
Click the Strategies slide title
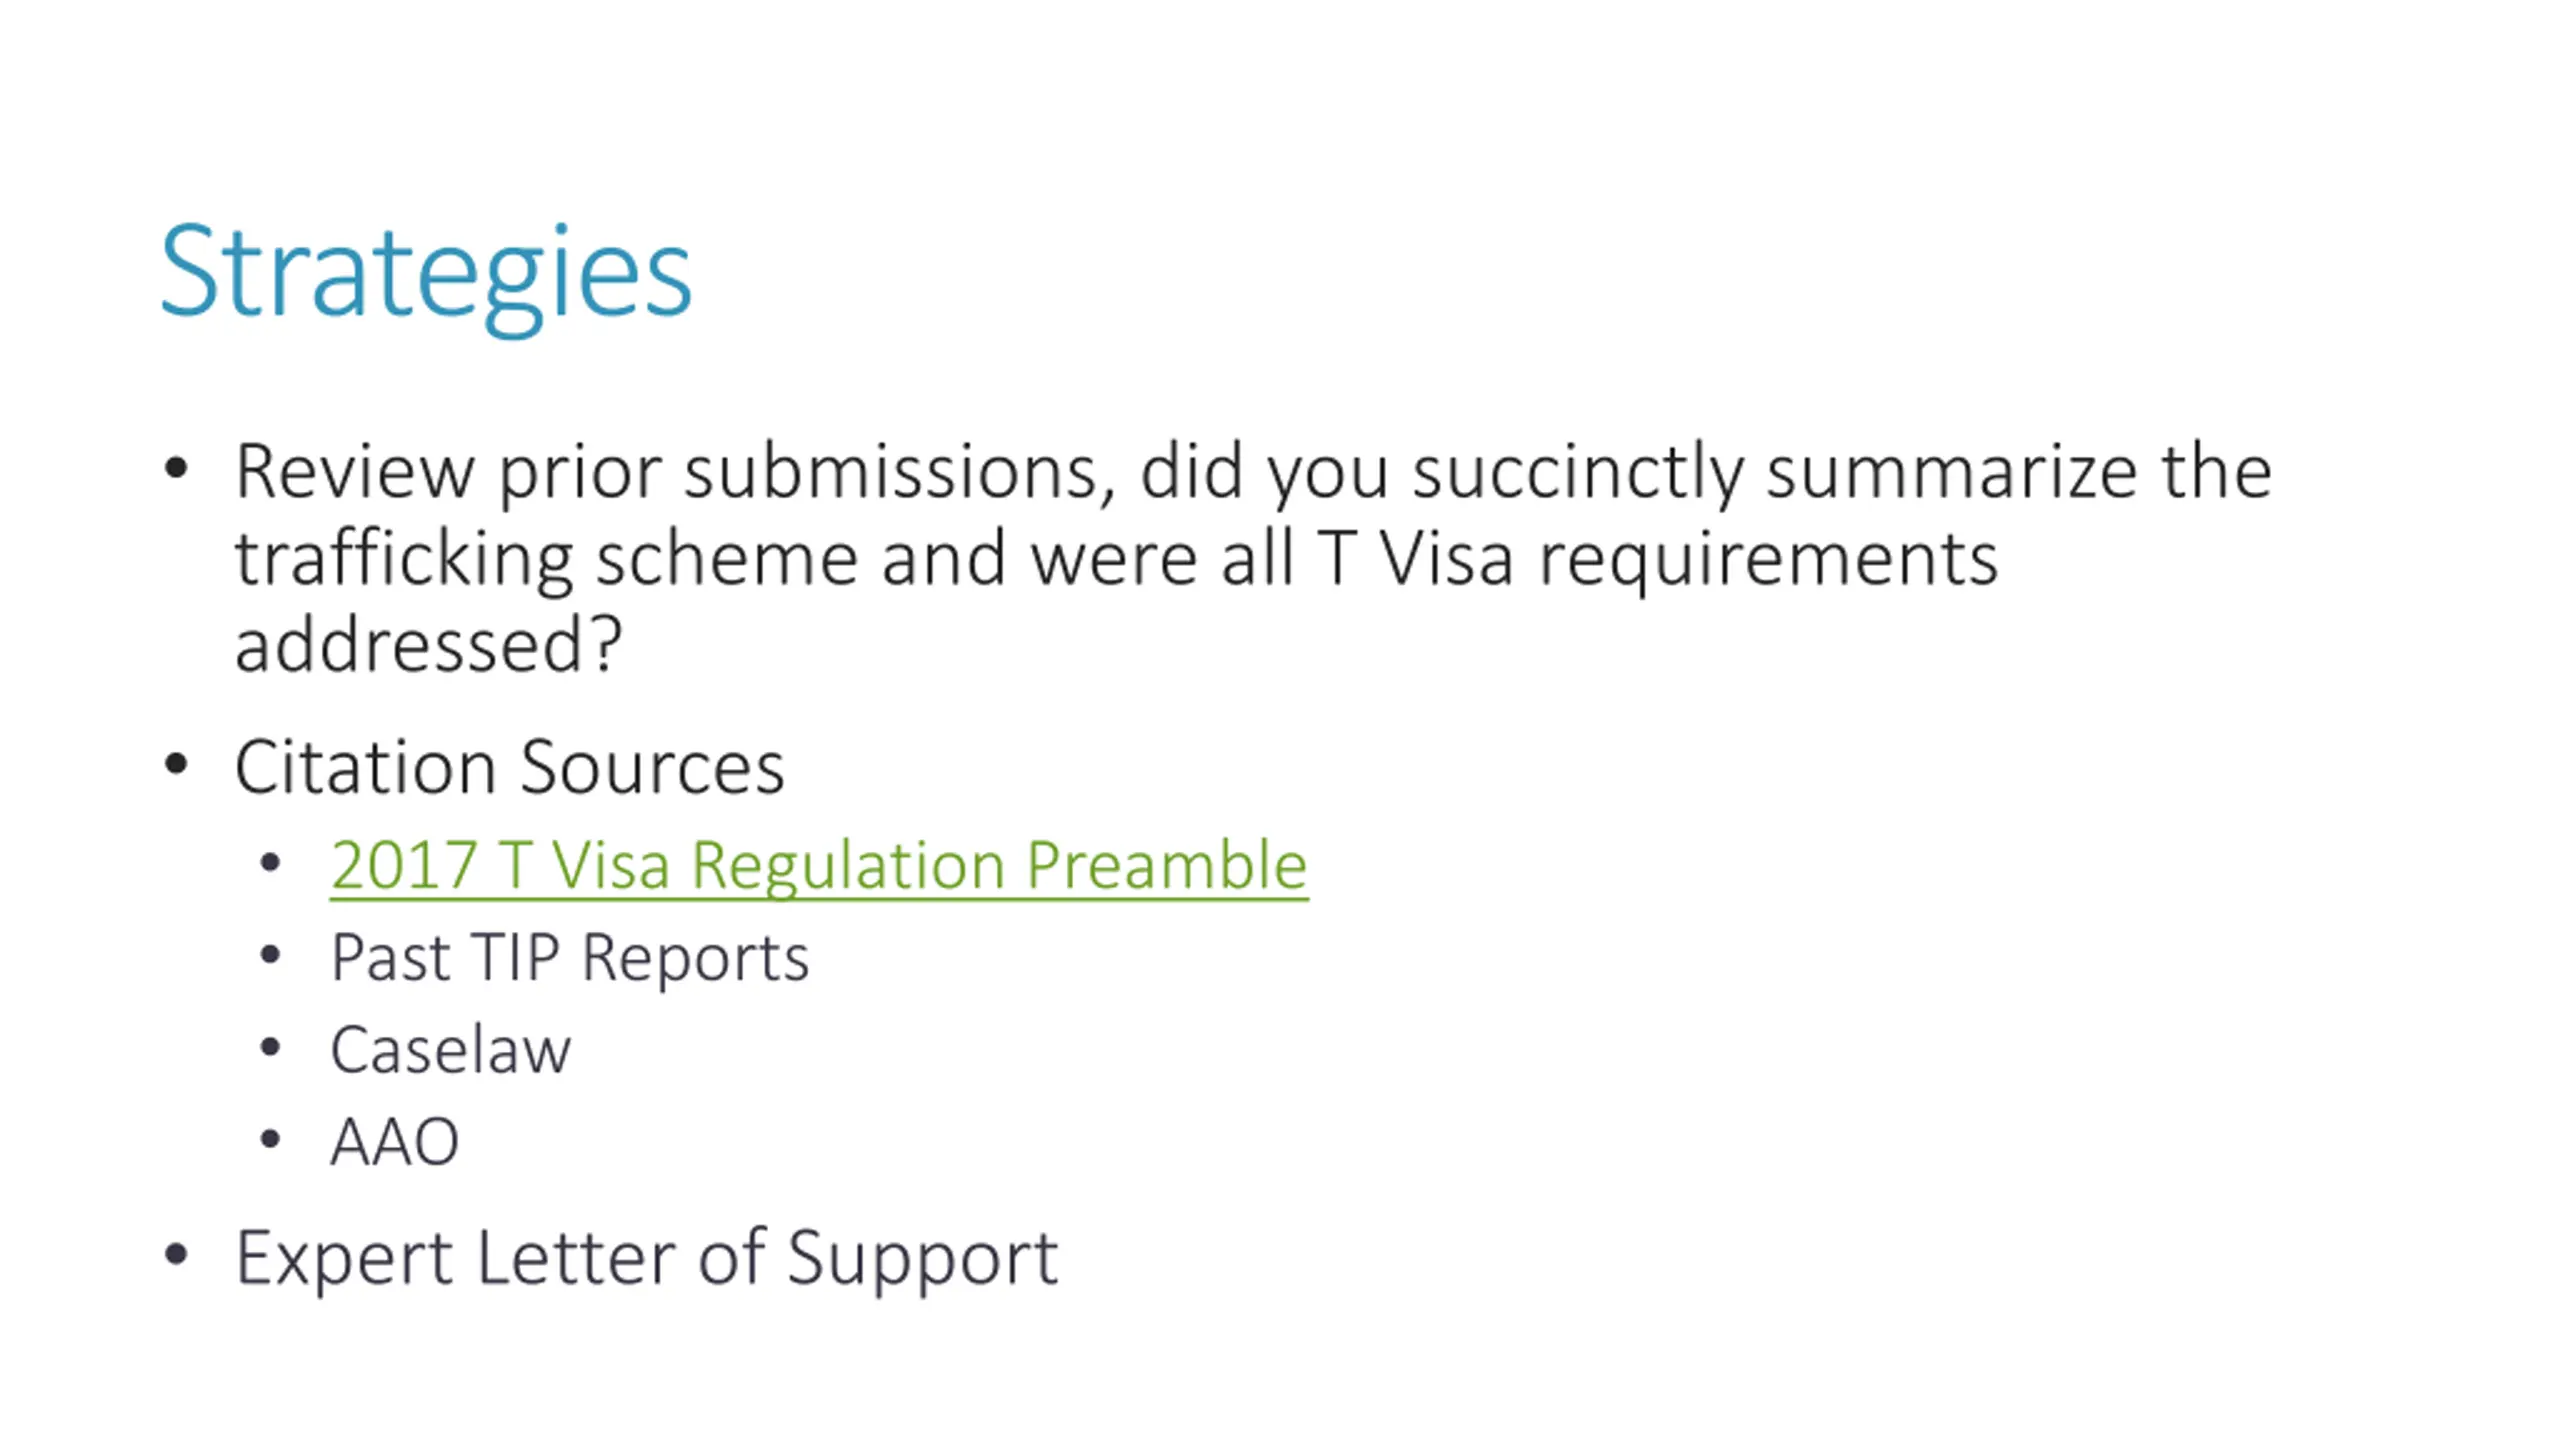[x=426, y=277]
